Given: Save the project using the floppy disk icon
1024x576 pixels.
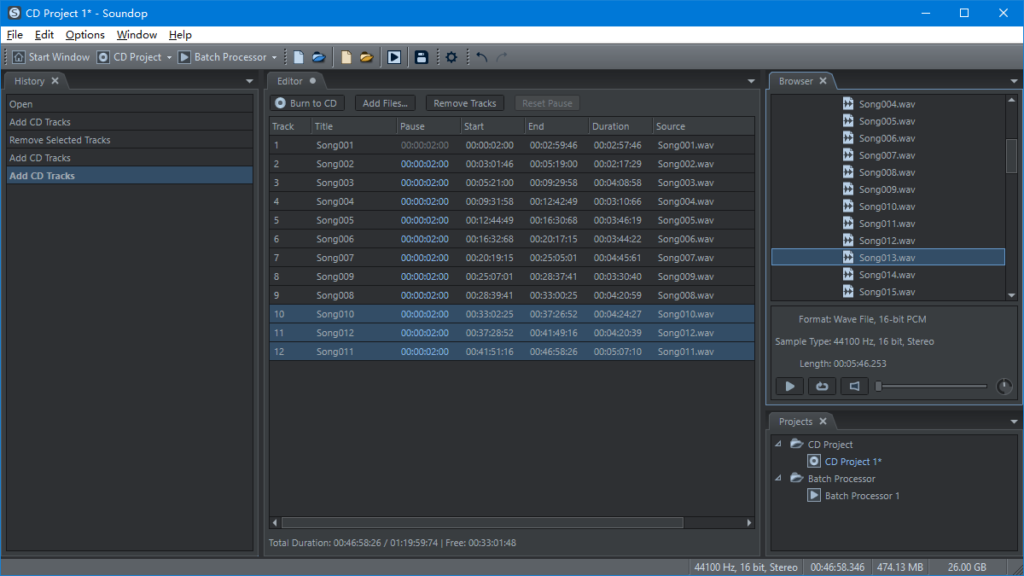Looking at the screenshot, I should point(421,57).
